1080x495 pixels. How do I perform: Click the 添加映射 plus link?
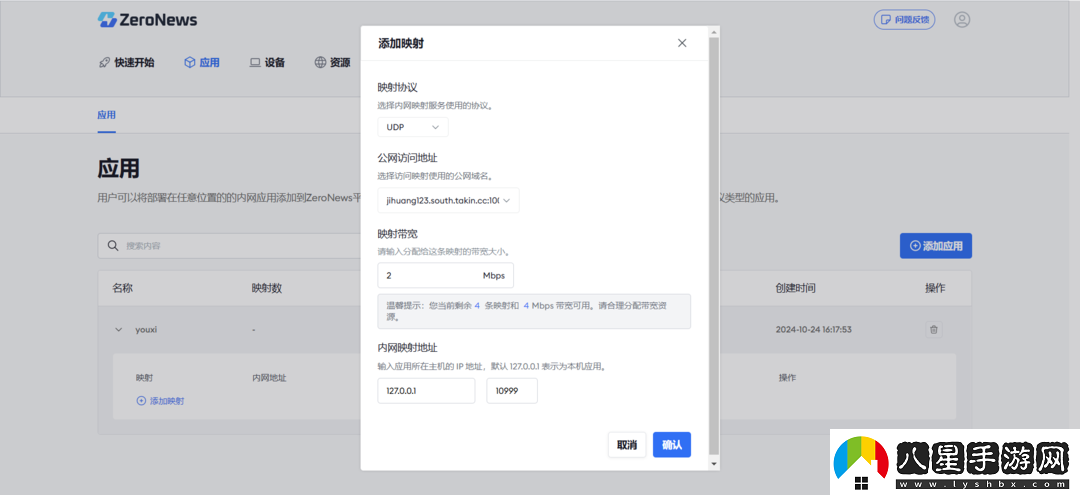pos(160,401)
